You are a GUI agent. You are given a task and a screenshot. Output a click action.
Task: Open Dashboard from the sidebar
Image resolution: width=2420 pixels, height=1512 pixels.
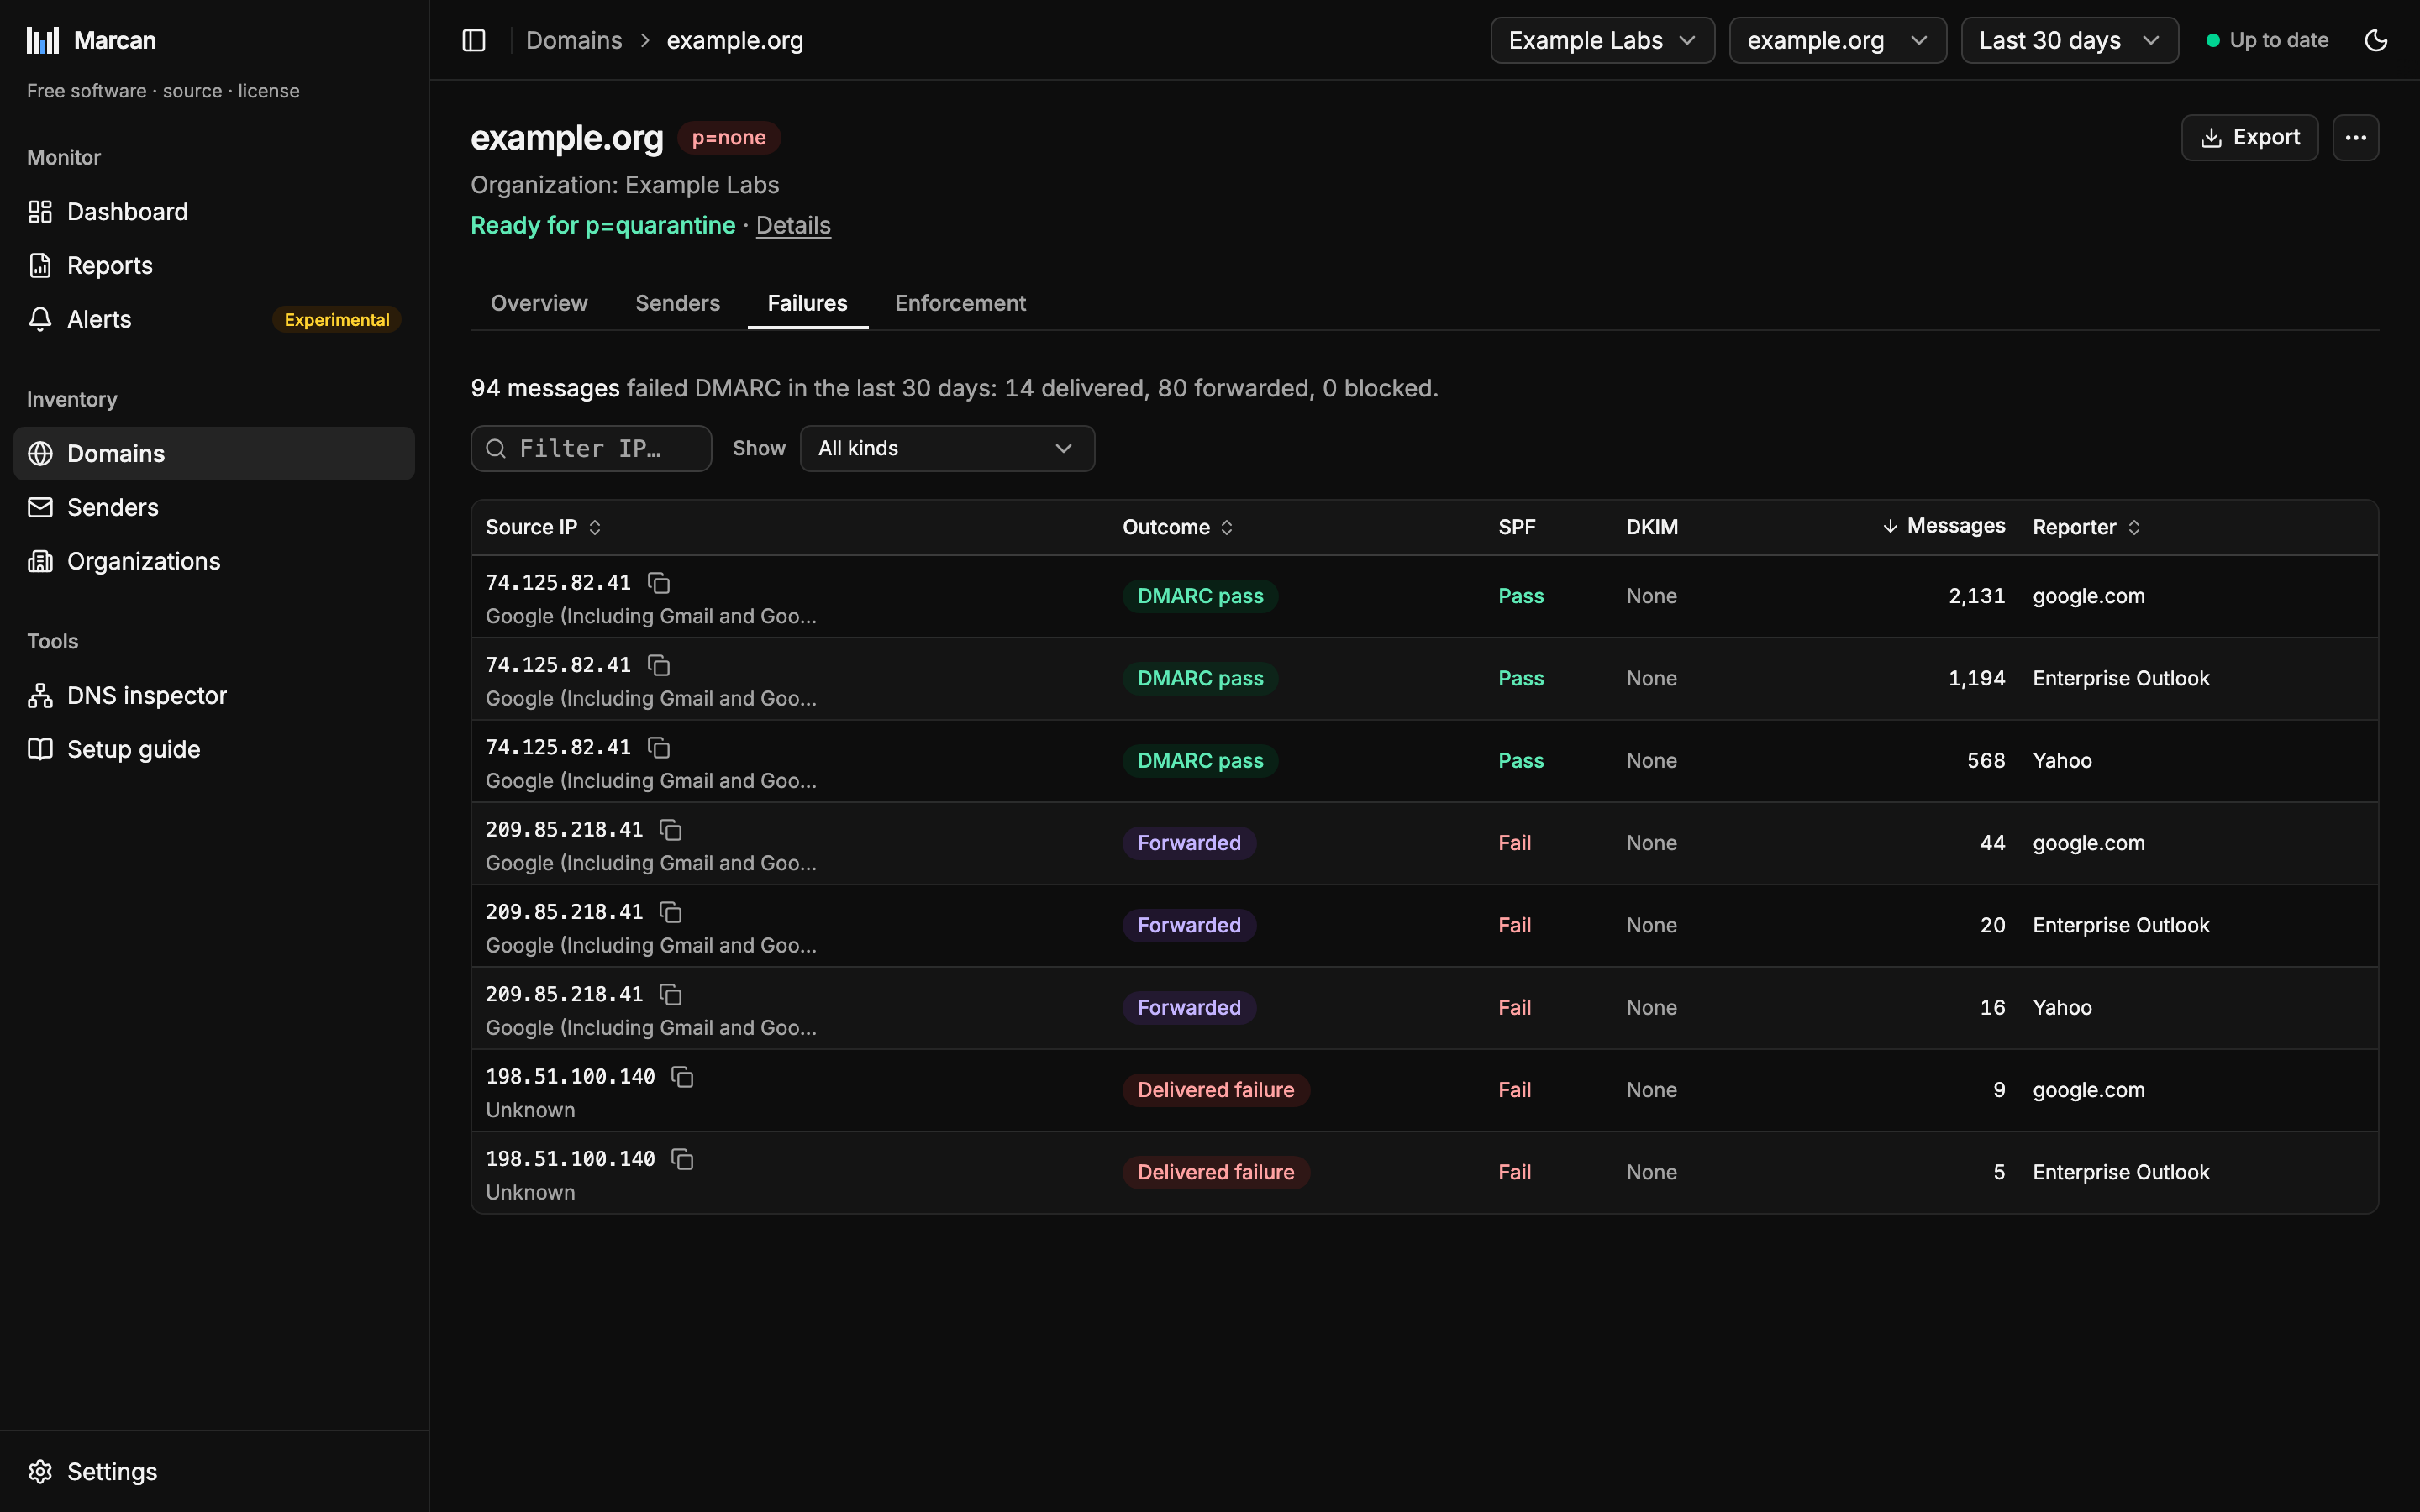214,212
